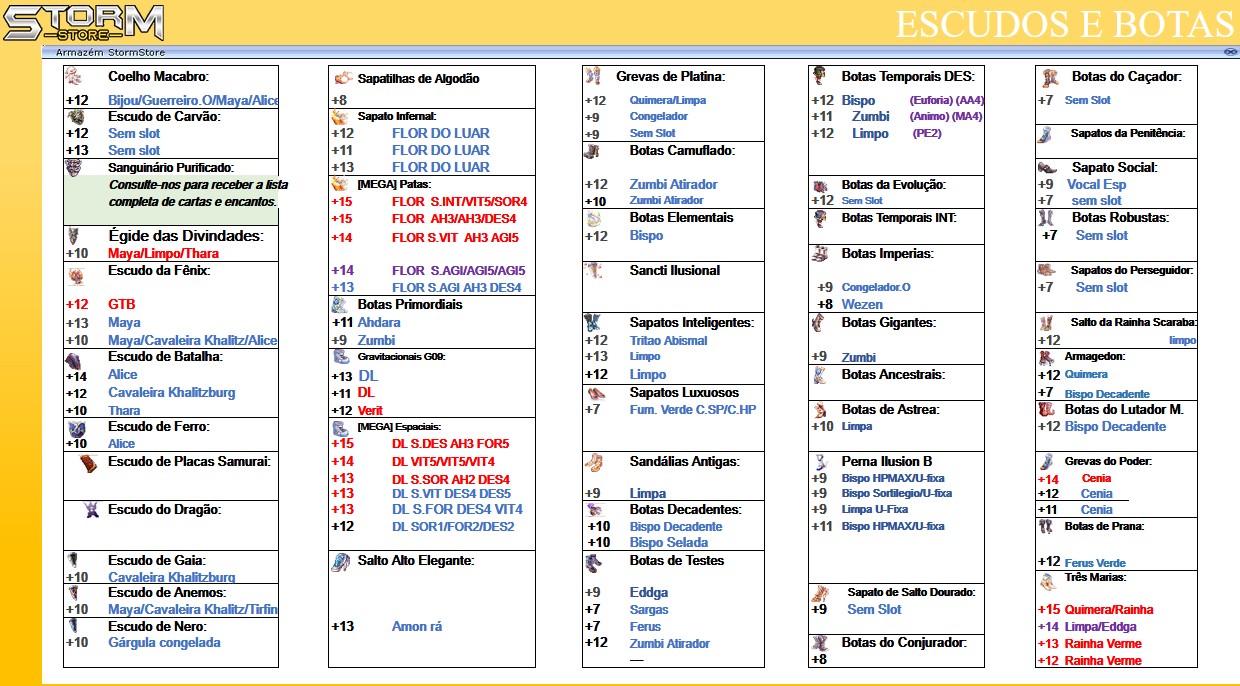Screen dimensions: 1240x686
Task: Click the Escudo de Ferro icon
Action: (76, 428)
